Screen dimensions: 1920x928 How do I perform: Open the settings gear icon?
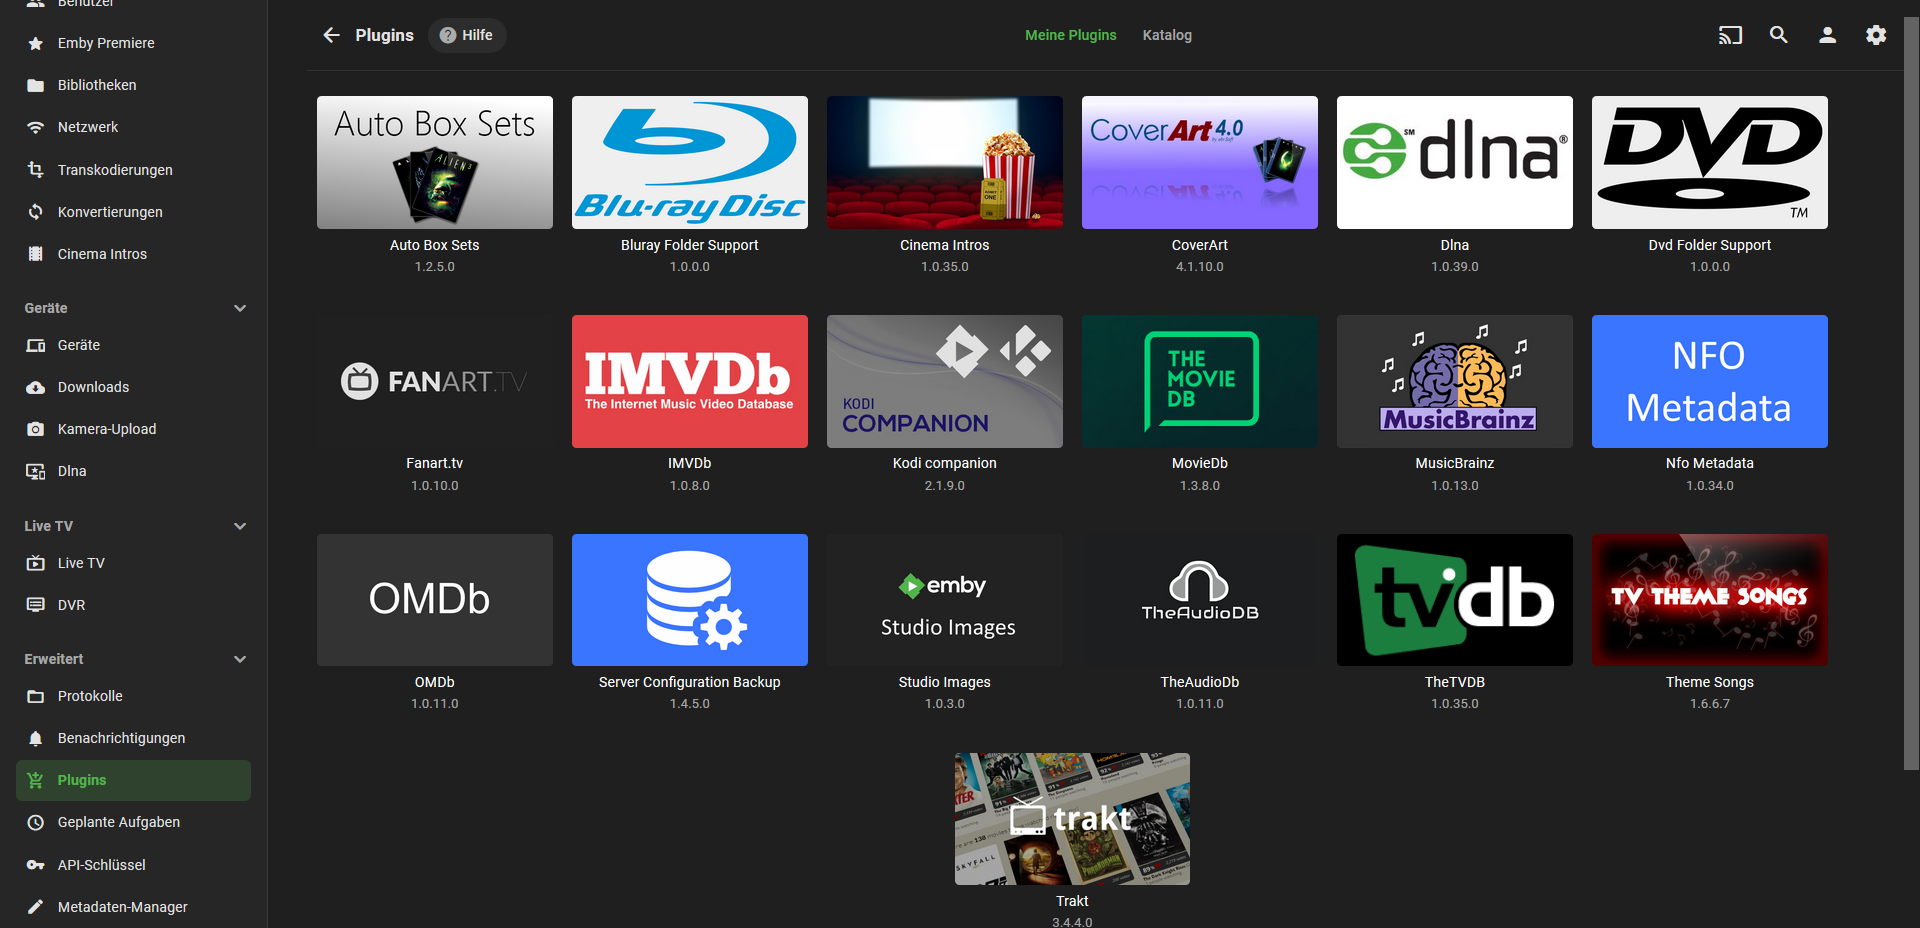[x=1876, y=35]
